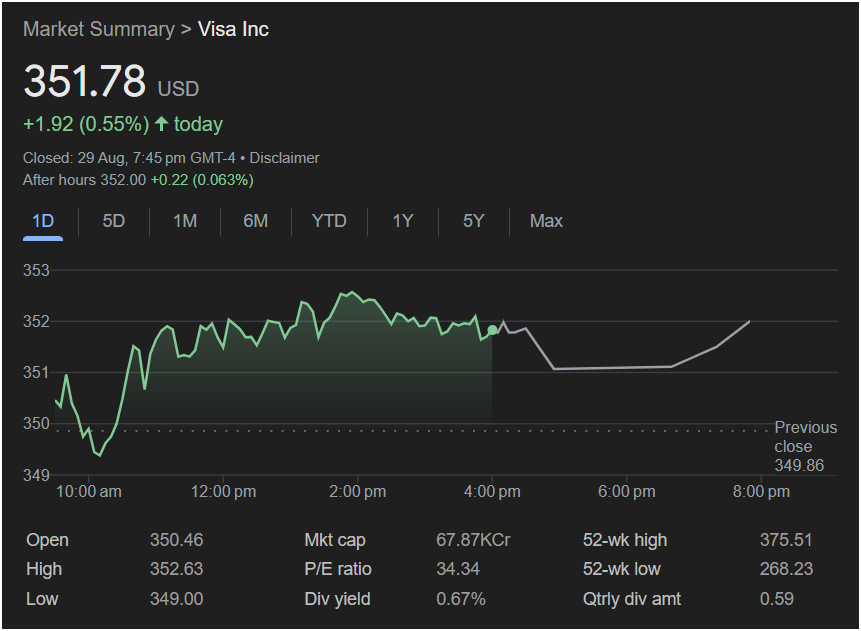Screen dimensions: 861x631
Task: Click the High value 352.63
Action: pyautogui.click(x=177, y=569)
